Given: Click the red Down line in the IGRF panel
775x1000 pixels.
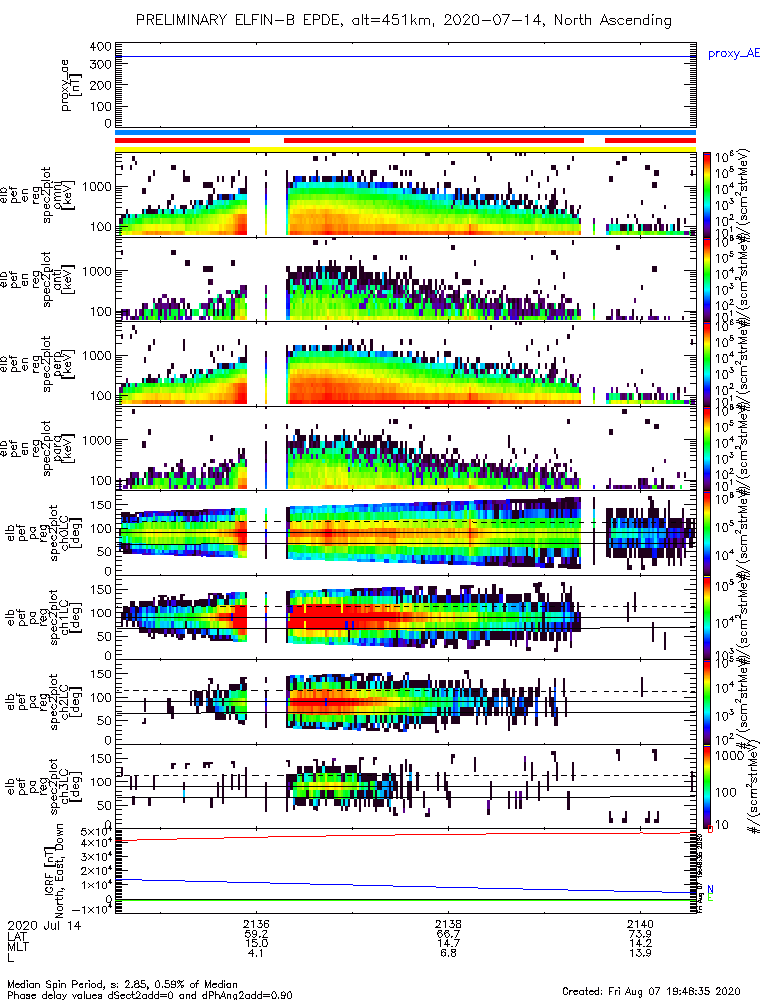Looking at the screenshot, I should click(x=406, y=835).
